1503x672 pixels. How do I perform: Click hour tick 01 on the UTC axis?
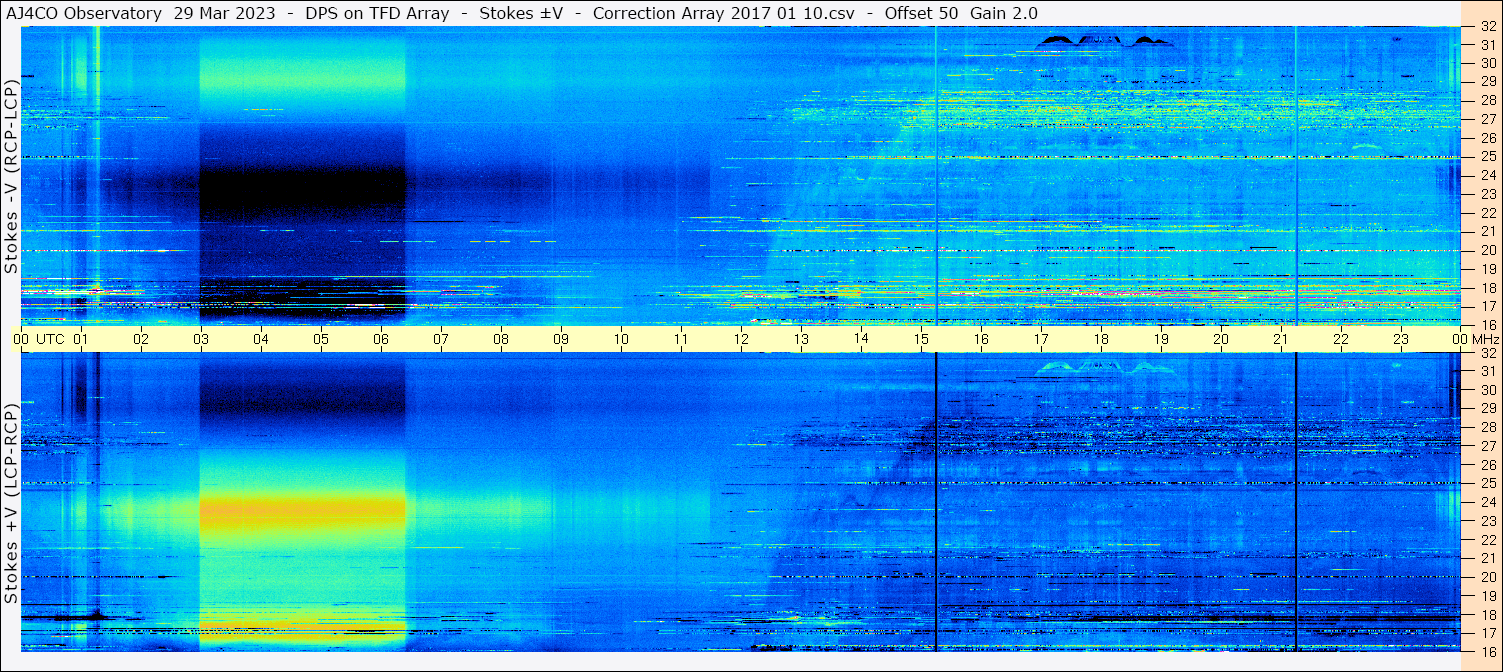tap(81, 339)
